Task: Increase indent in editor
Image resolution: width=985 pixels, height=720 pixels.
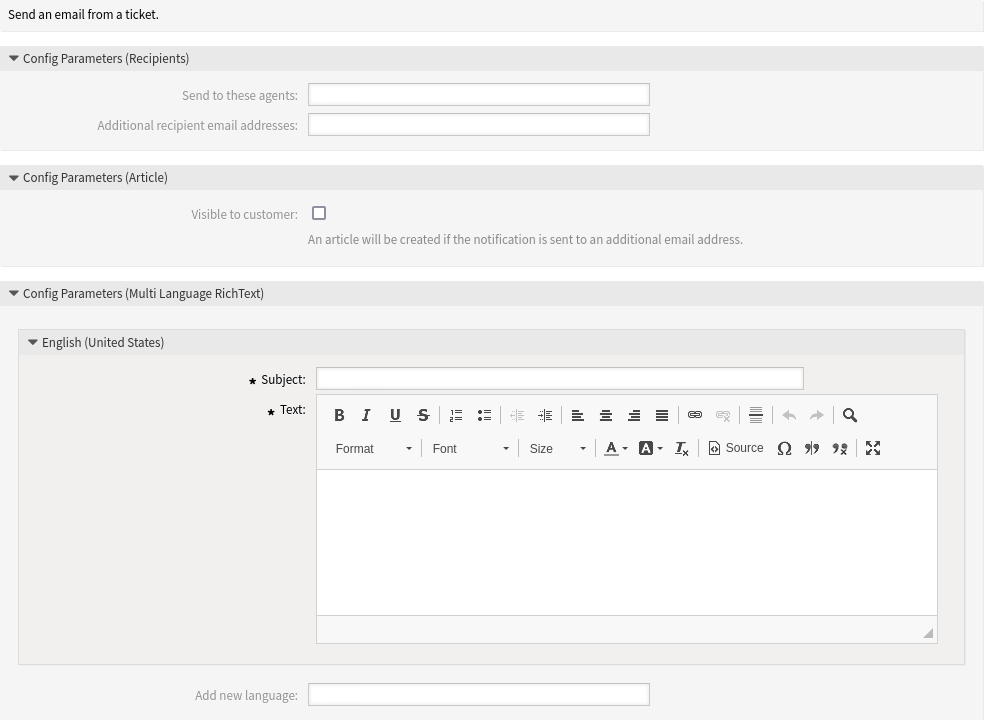Action: [545, 415]
